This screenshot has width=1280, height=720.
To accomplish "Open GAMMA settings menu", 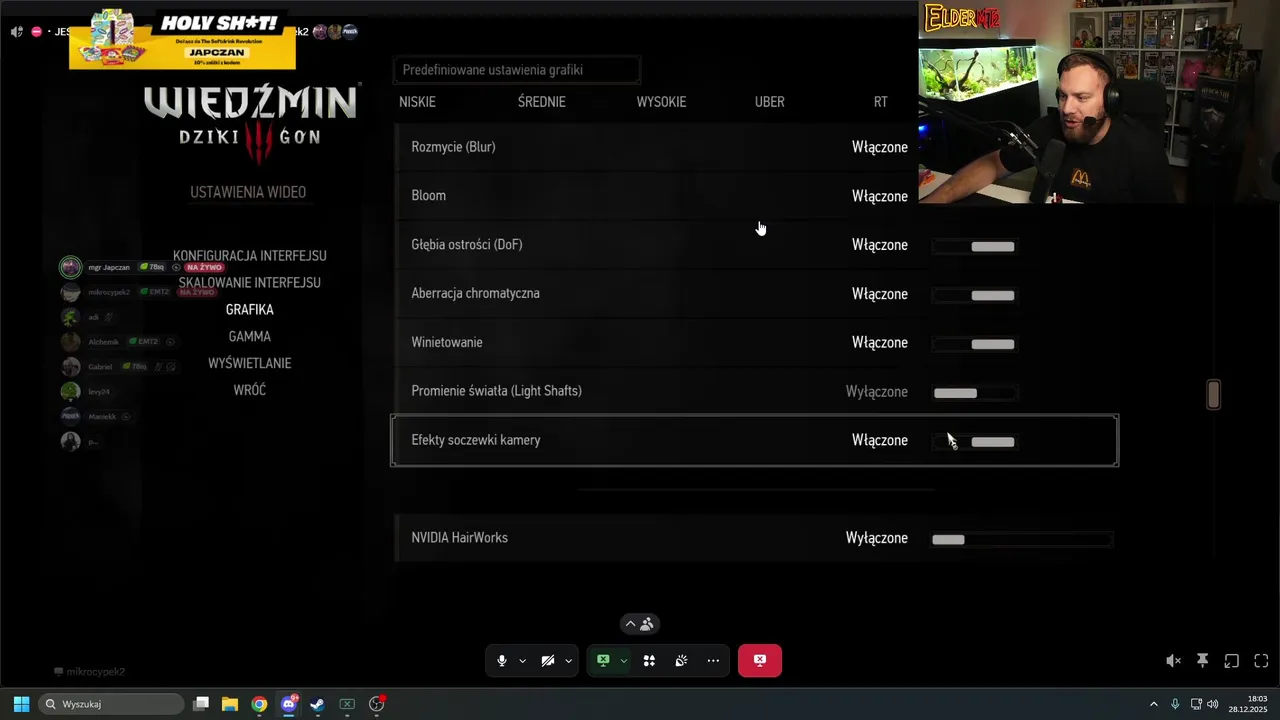I will pos(250,337).
